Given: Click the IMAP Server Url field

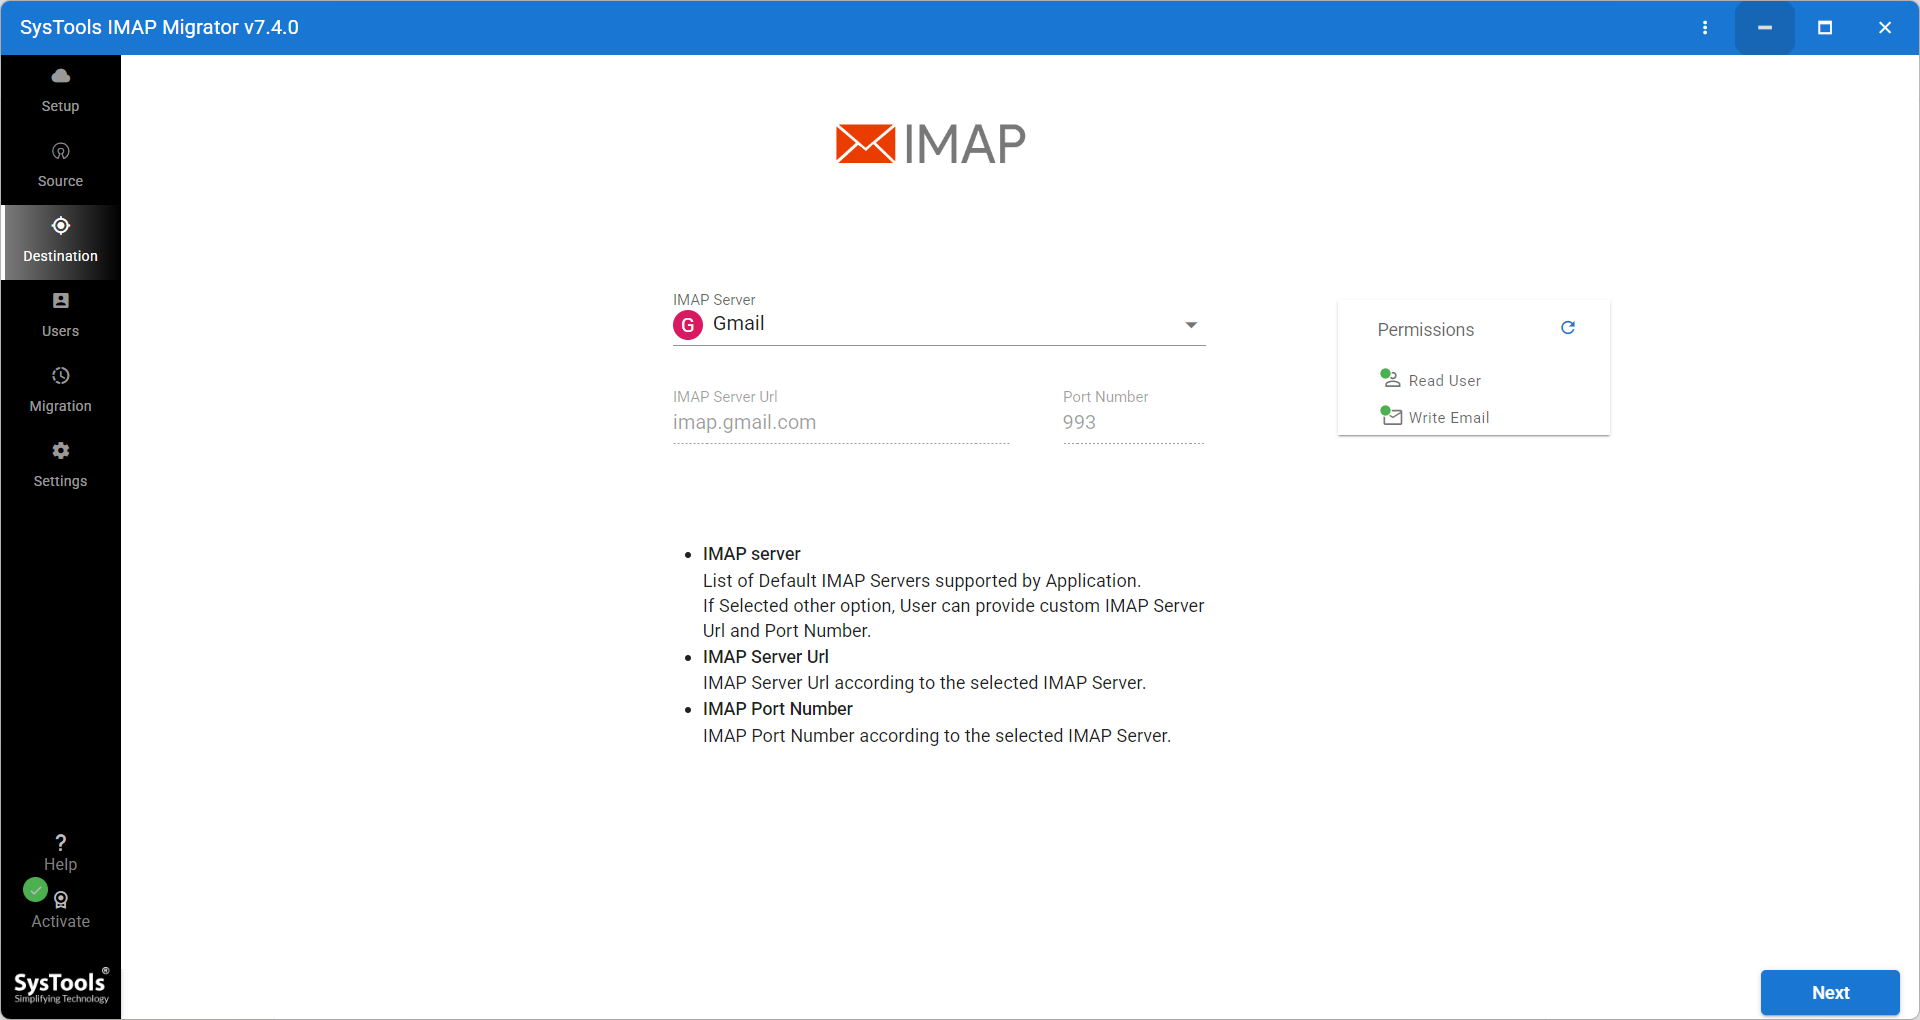Looking at the screenshot, I should tap(840, 422).
